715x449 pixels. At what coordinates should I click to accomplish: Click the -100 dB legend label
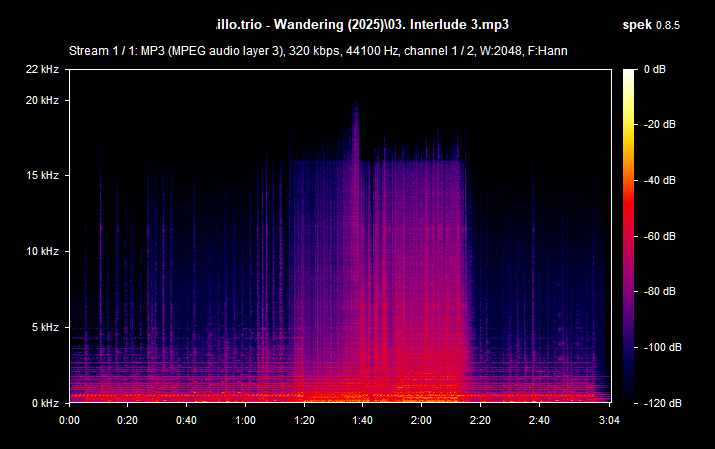(x=662, y=347)
